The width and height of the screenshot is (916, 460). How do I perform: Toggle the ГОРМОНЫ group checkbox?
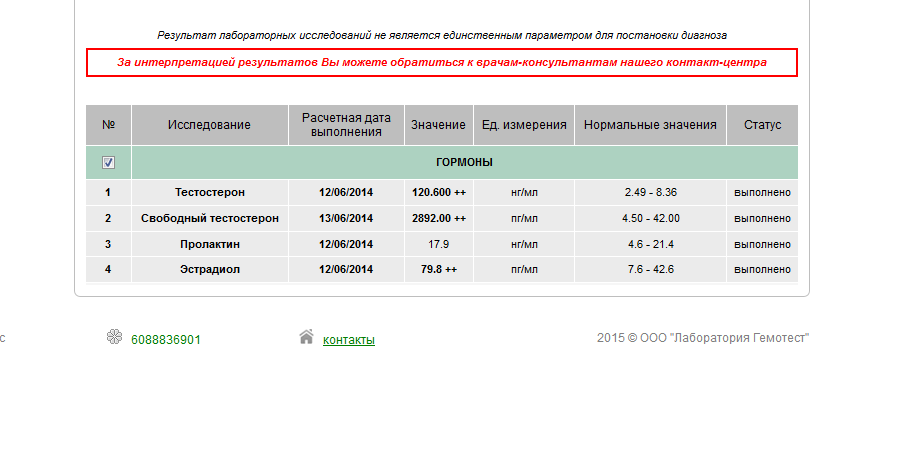click(x=108, y=162)
